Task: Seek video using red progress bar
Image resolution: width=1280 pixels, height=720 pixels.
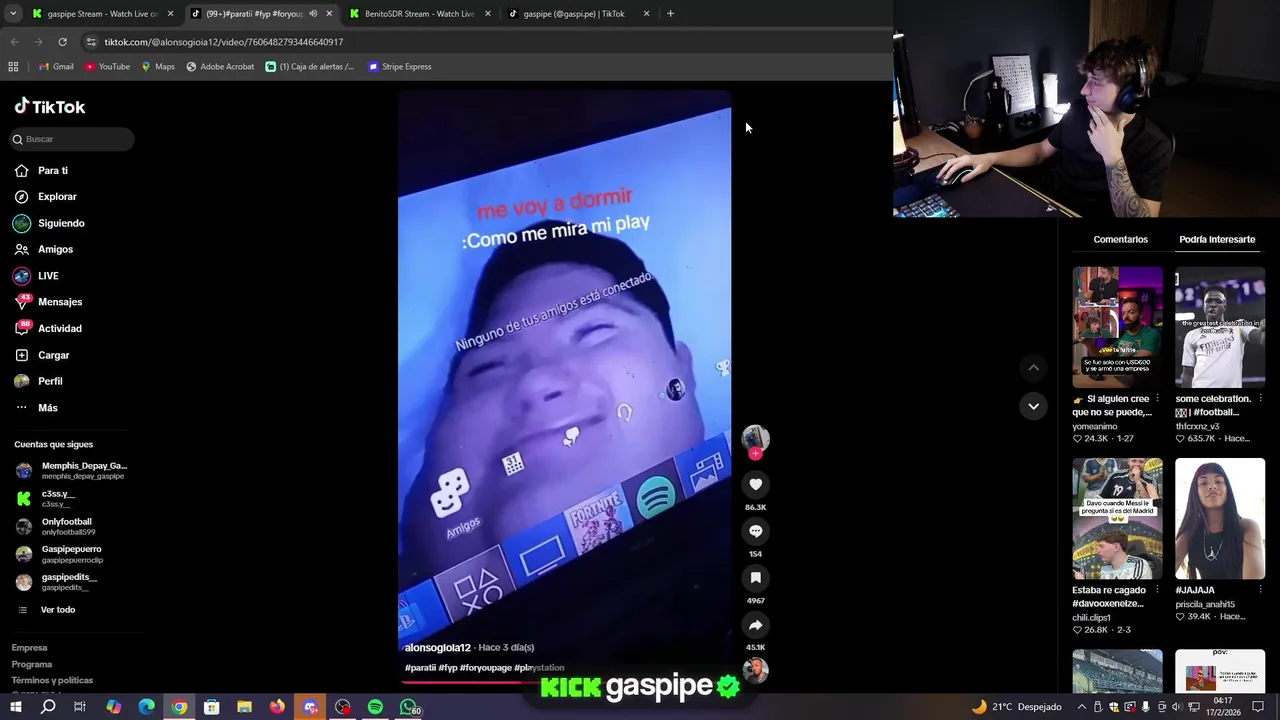Action: point(563,683)
